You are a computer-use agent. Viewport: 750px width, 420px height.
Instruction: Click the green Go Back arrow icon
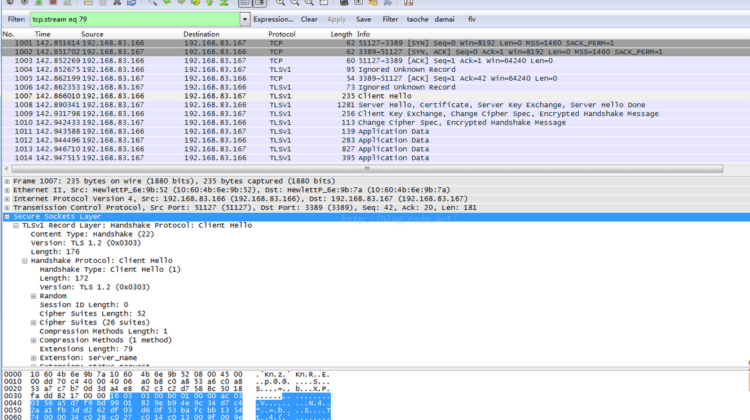click(166, 2)
